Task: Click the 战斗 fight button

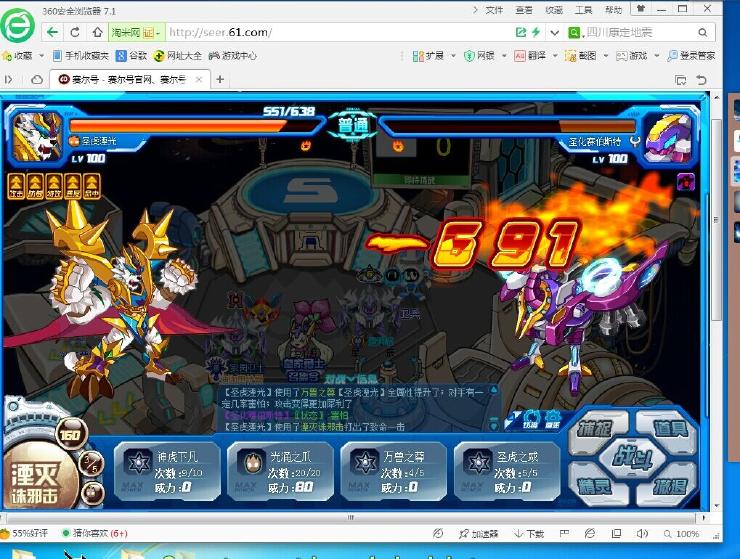Action: click(632, 457)
